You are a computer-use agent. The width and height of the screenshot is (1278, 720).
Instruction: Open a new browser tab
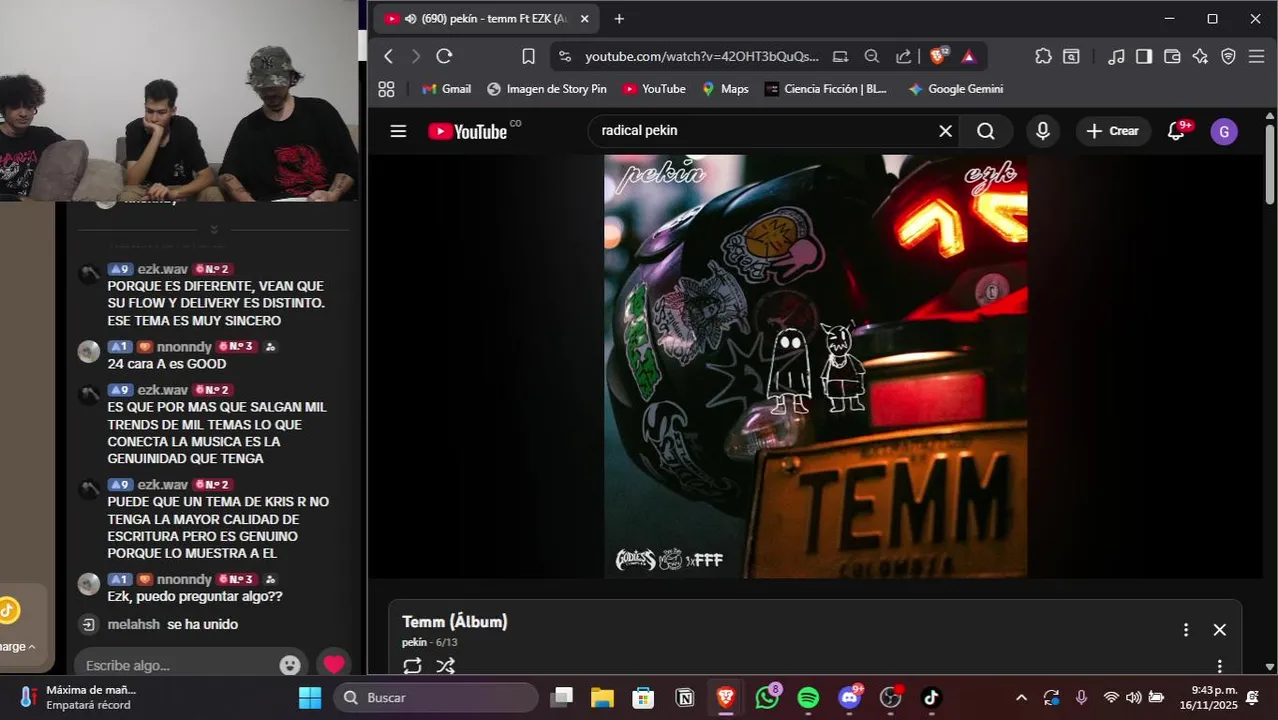click(x=619, y=19)
